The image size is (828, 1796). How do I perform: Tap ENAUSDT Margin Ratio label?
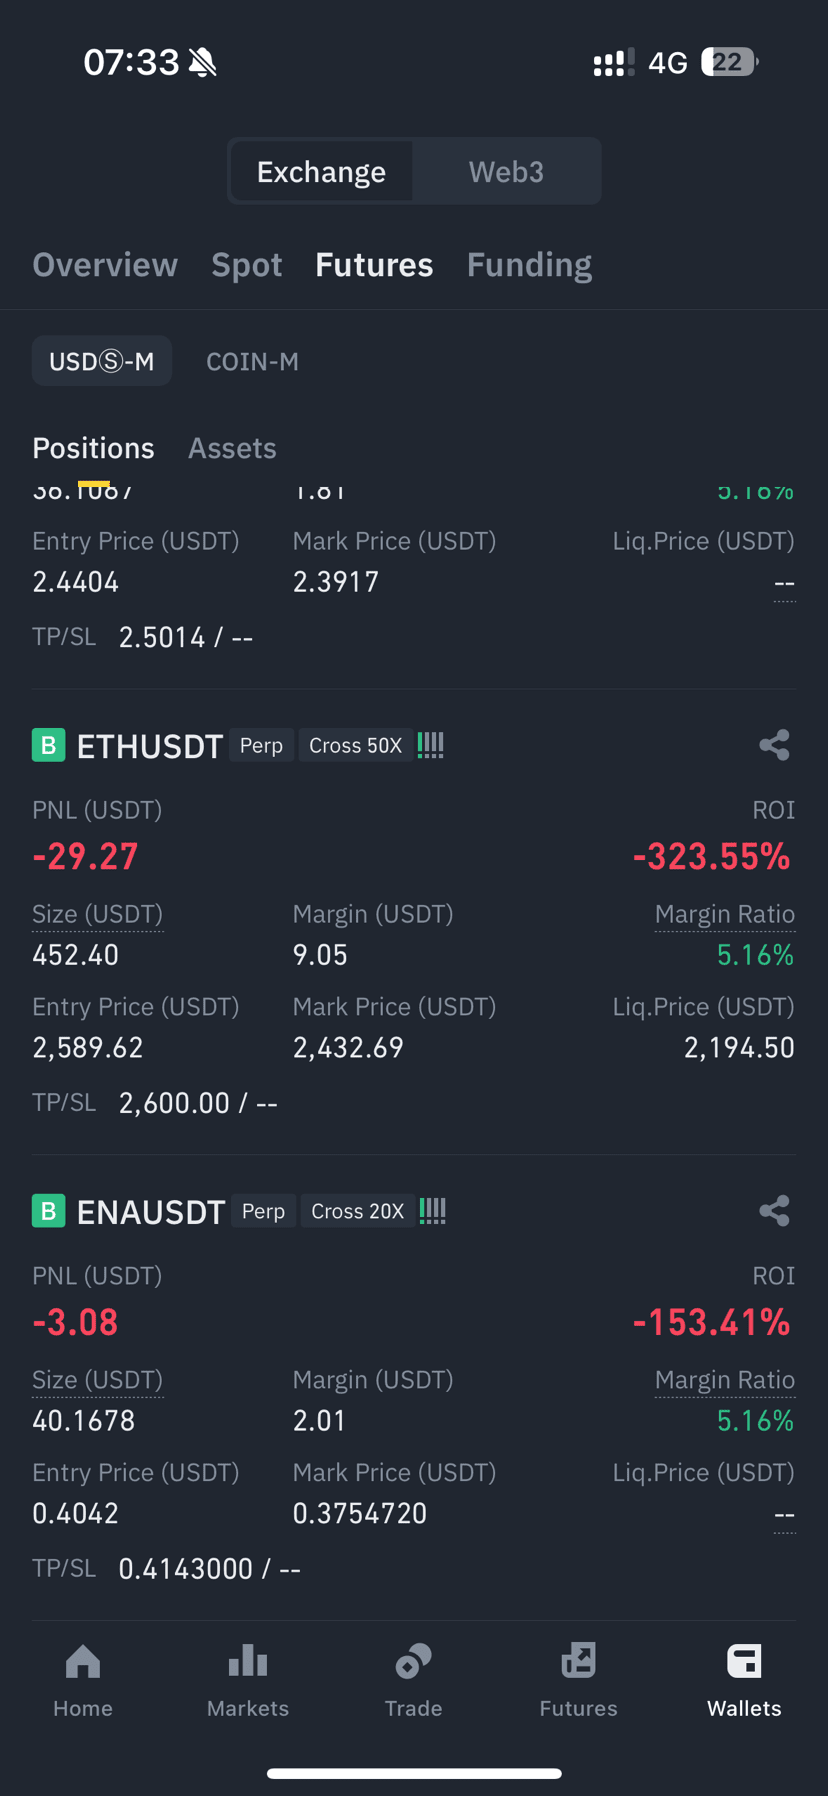pos(725,1380)
